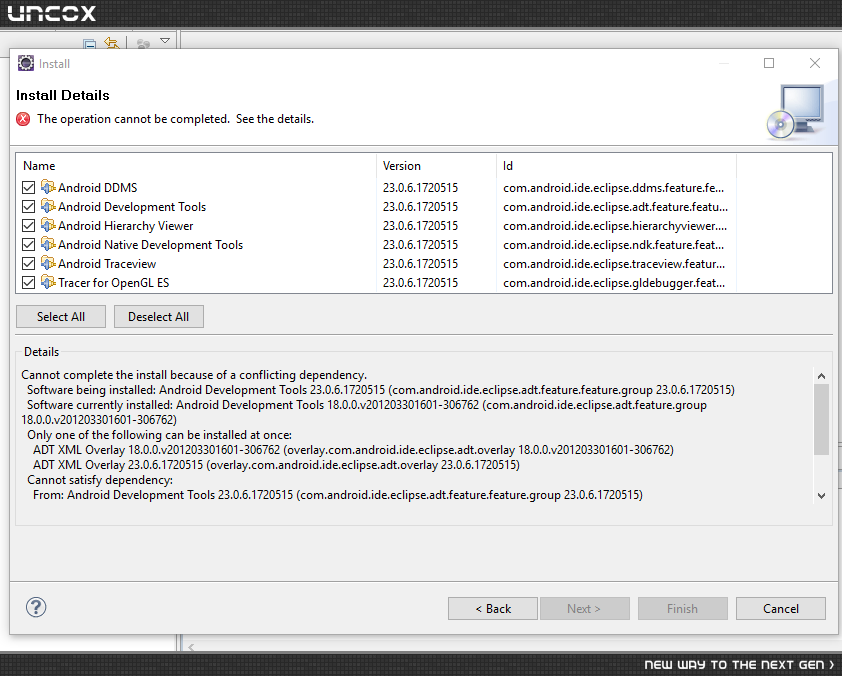Click the version cell in Tracer for OpenGL ES row

420,283
